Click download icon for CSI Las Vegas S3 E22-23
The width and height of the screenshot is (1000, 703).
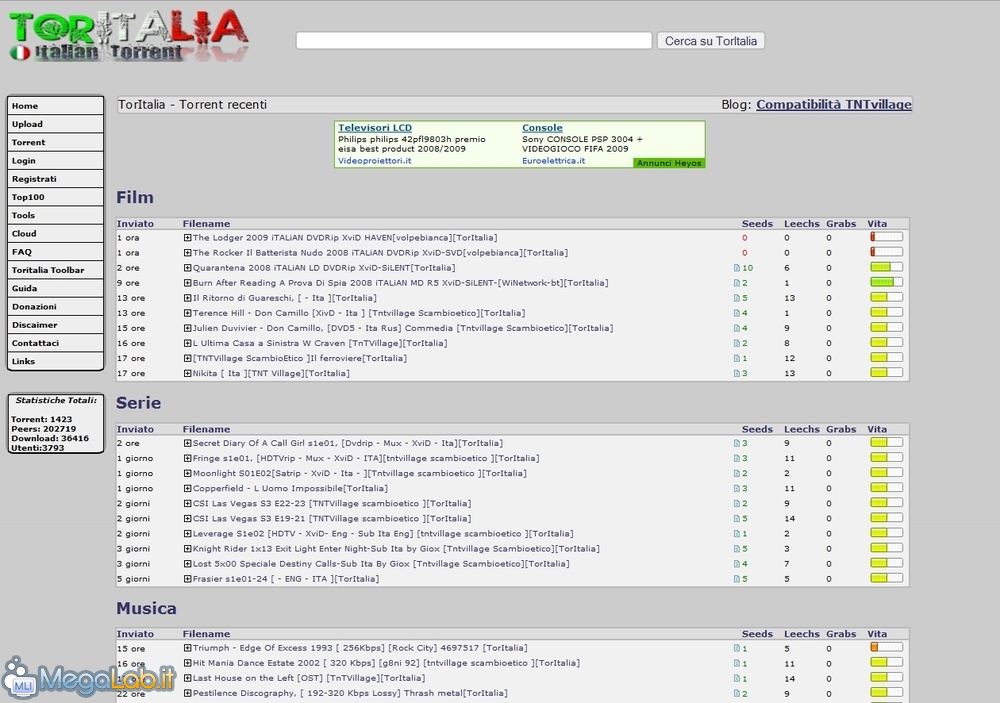737,504
